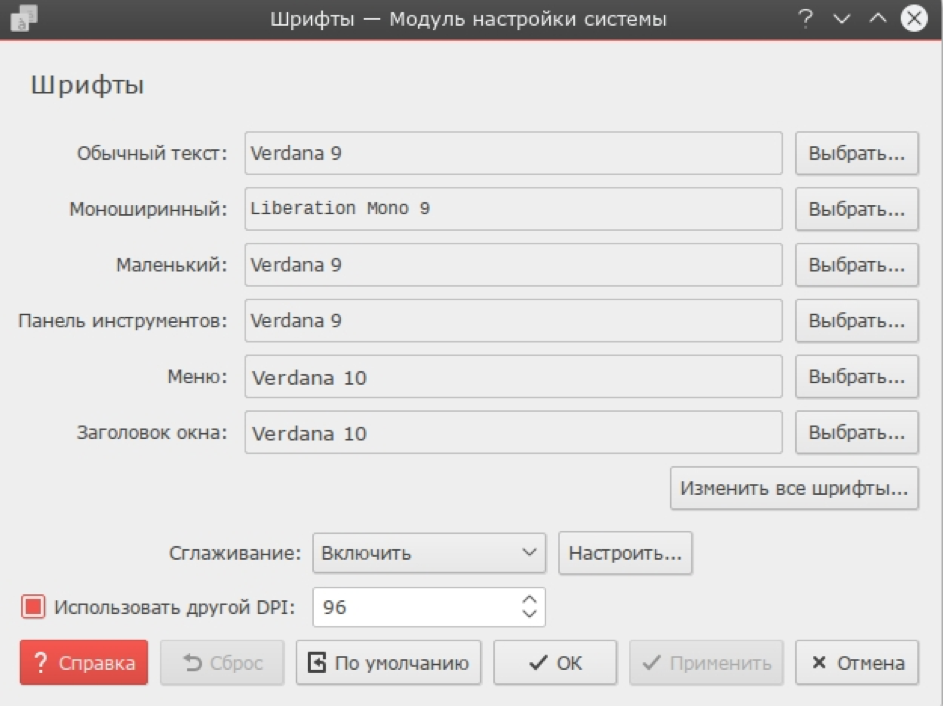Click the Заголовок окна font field
This screenshot has height=706, width=943.
tap(513, 432)
